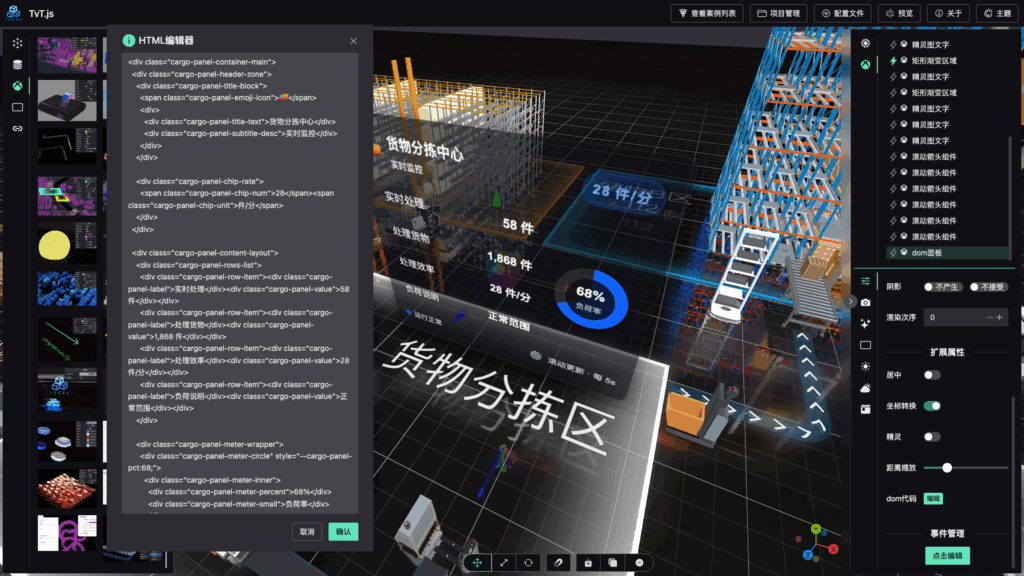Click the 取消 button in HTML editor

[x=307, y=532]
